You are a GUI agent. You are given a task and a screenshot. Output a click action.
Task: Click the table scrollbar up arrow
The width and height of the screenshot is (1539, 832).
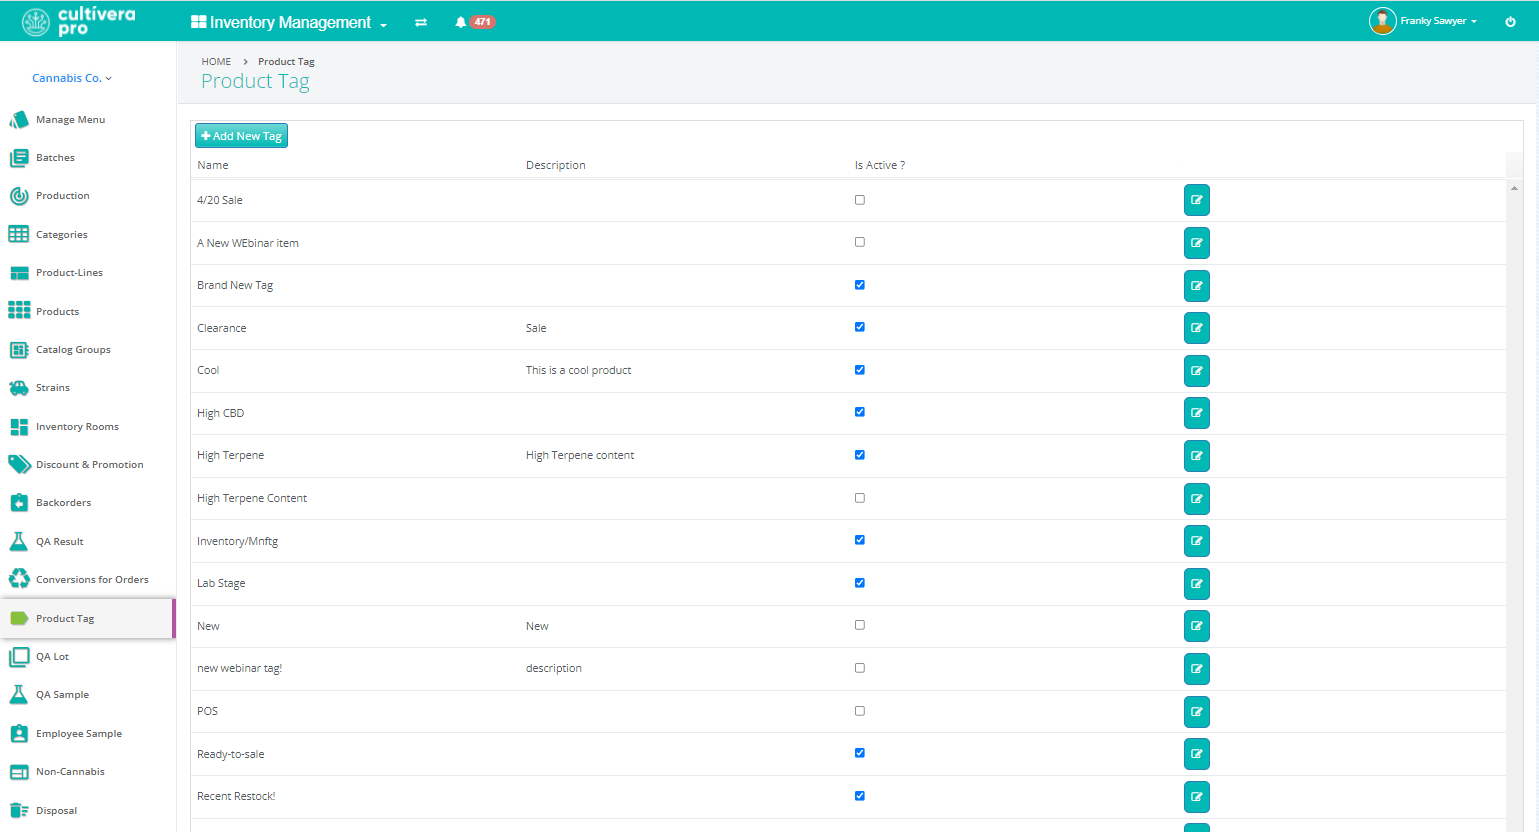(x=1514, y=188)
